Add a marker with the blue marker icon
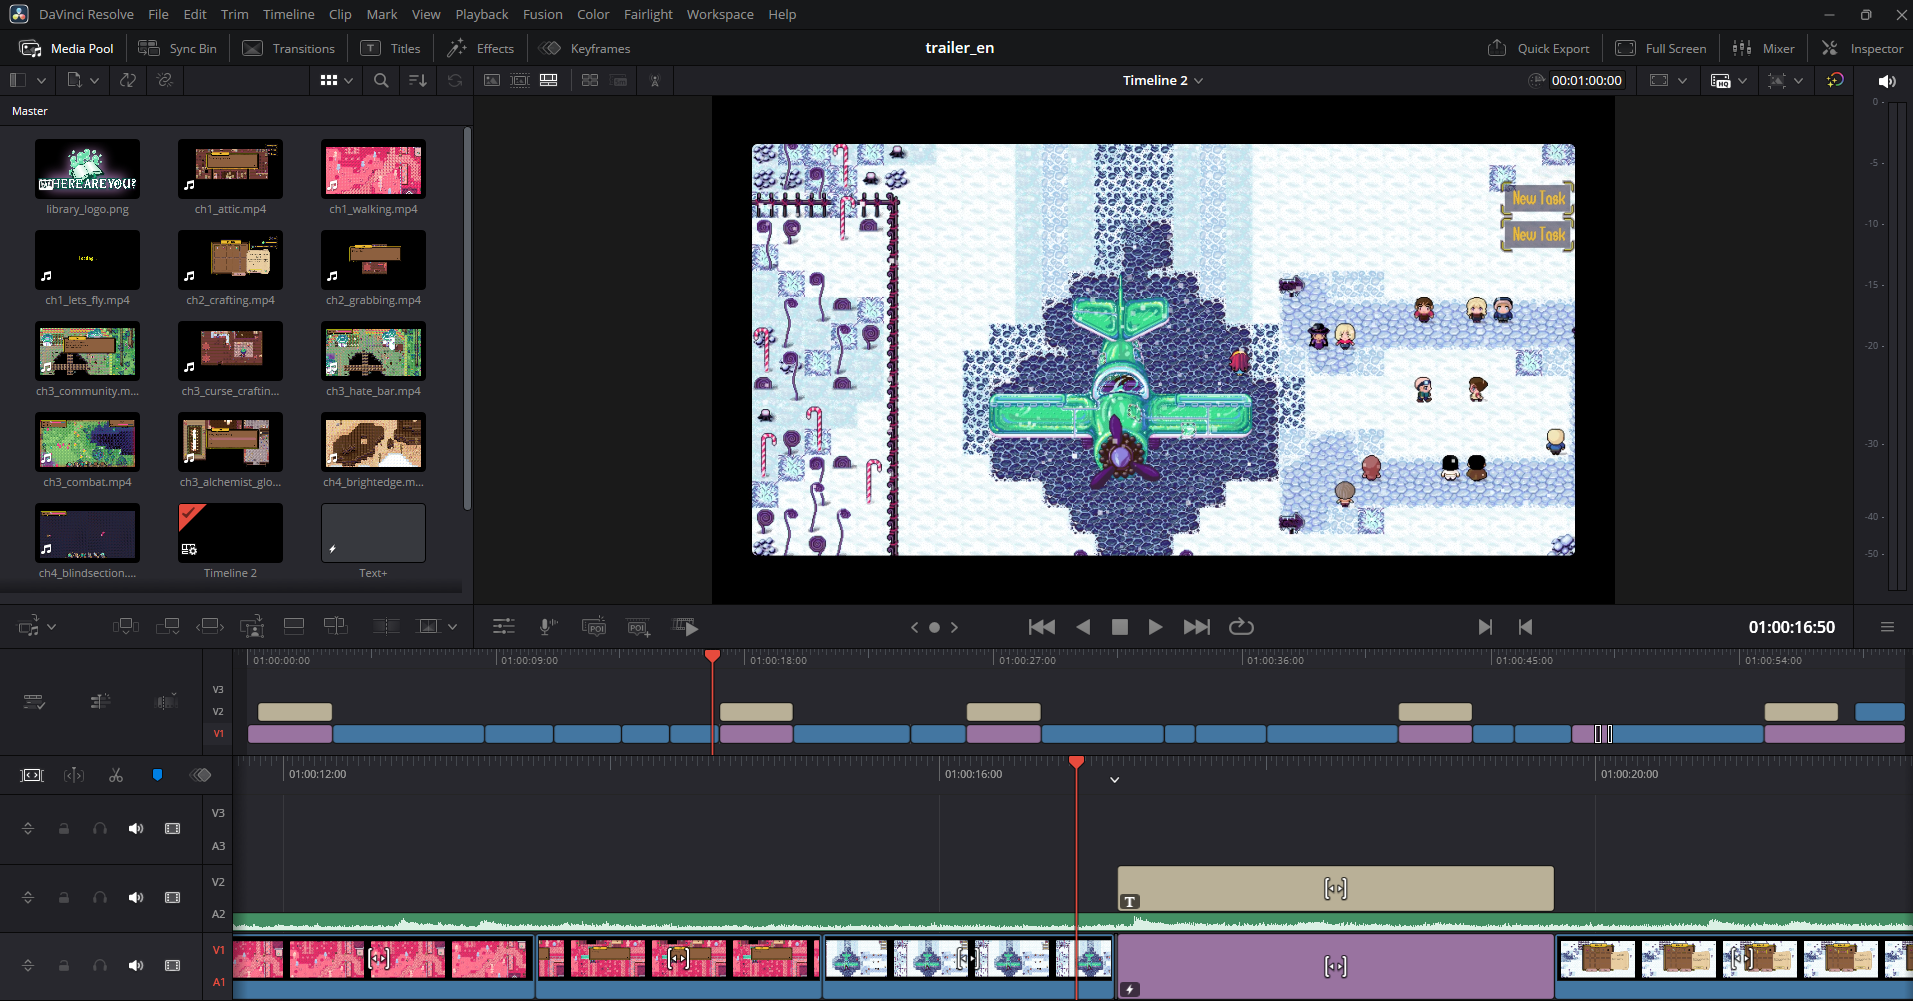Screen dimensions: 1913x1001 tap(157, 775)
